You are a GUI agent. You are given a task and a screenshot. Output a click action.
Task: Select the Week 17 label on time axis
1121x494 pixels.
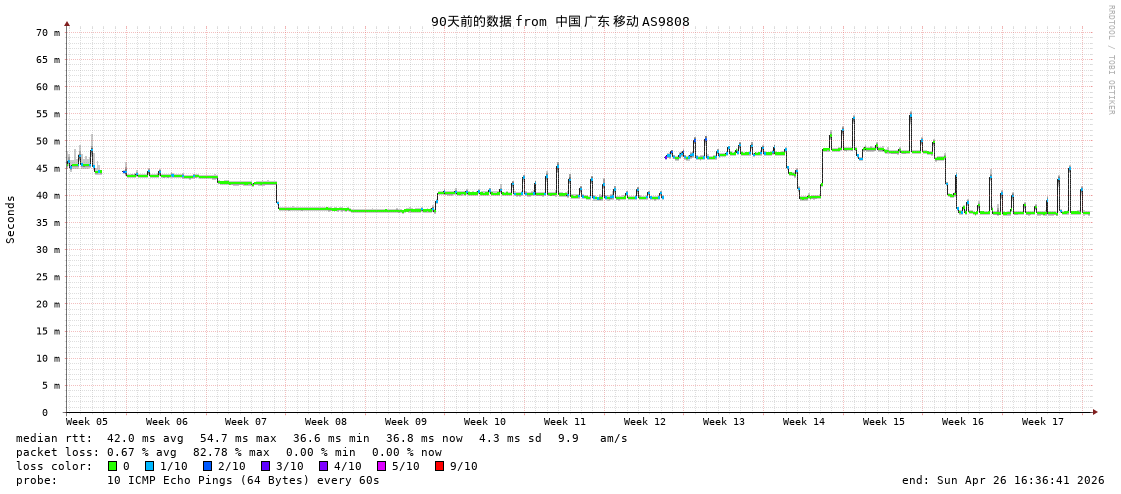coord(1042,422)
